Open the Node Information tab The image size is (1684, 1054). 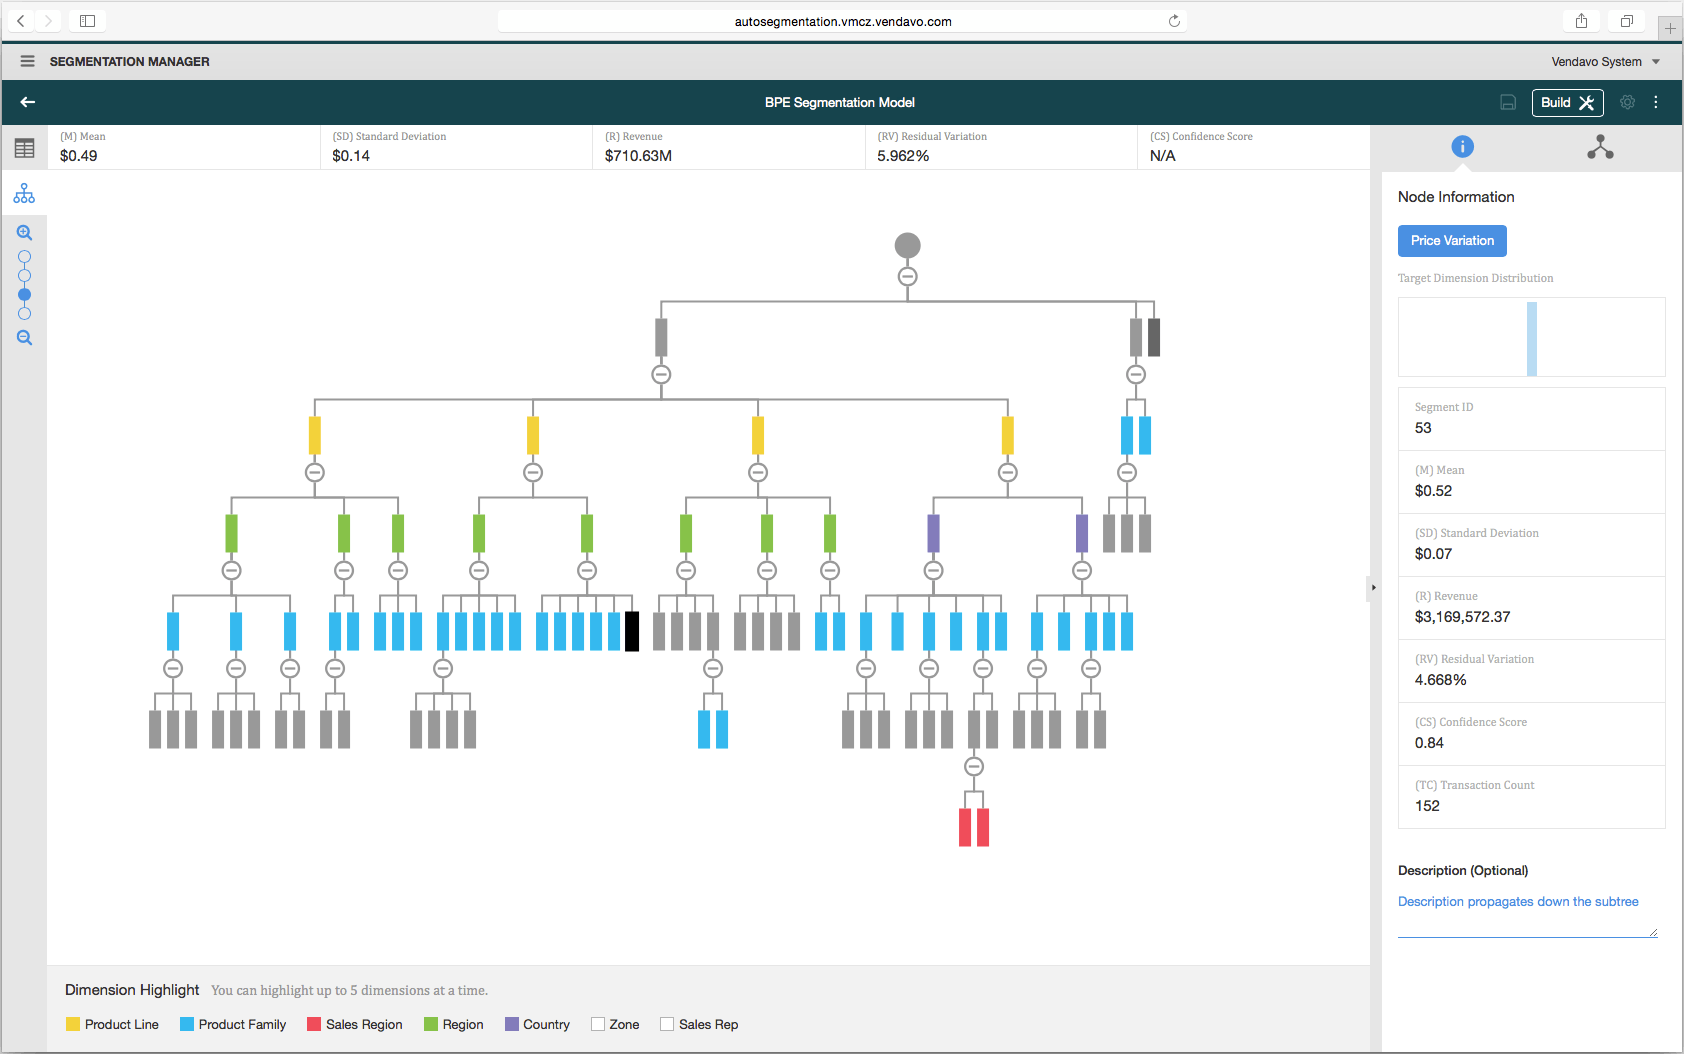pyautogui.click(x=1462, y=147)
